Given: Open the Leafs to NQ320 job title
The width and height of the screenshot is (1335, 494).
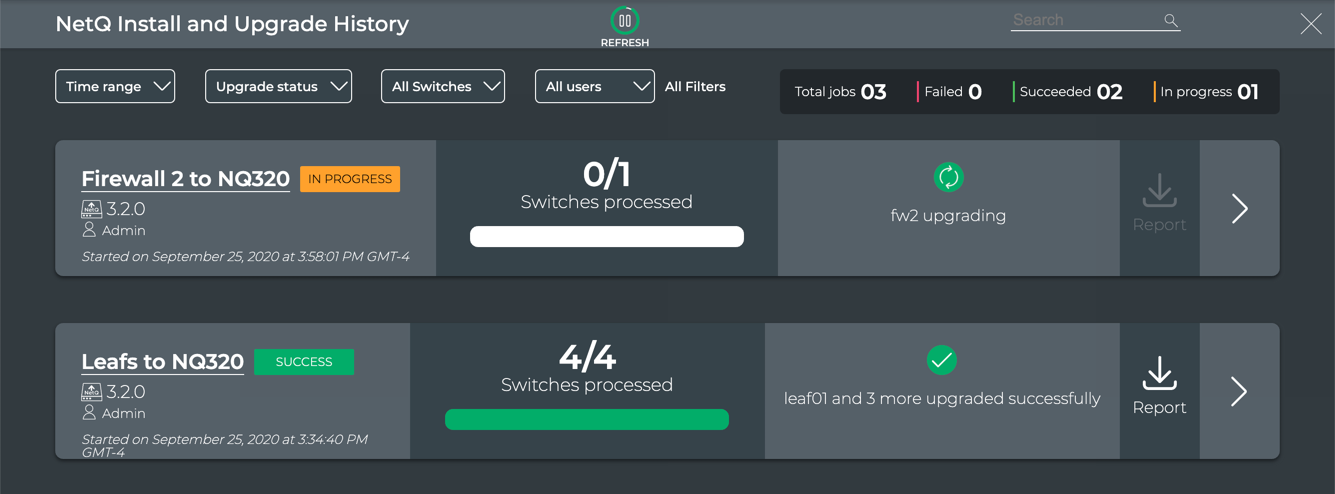Looking at the screenshot, I should (x=162, y=362).
